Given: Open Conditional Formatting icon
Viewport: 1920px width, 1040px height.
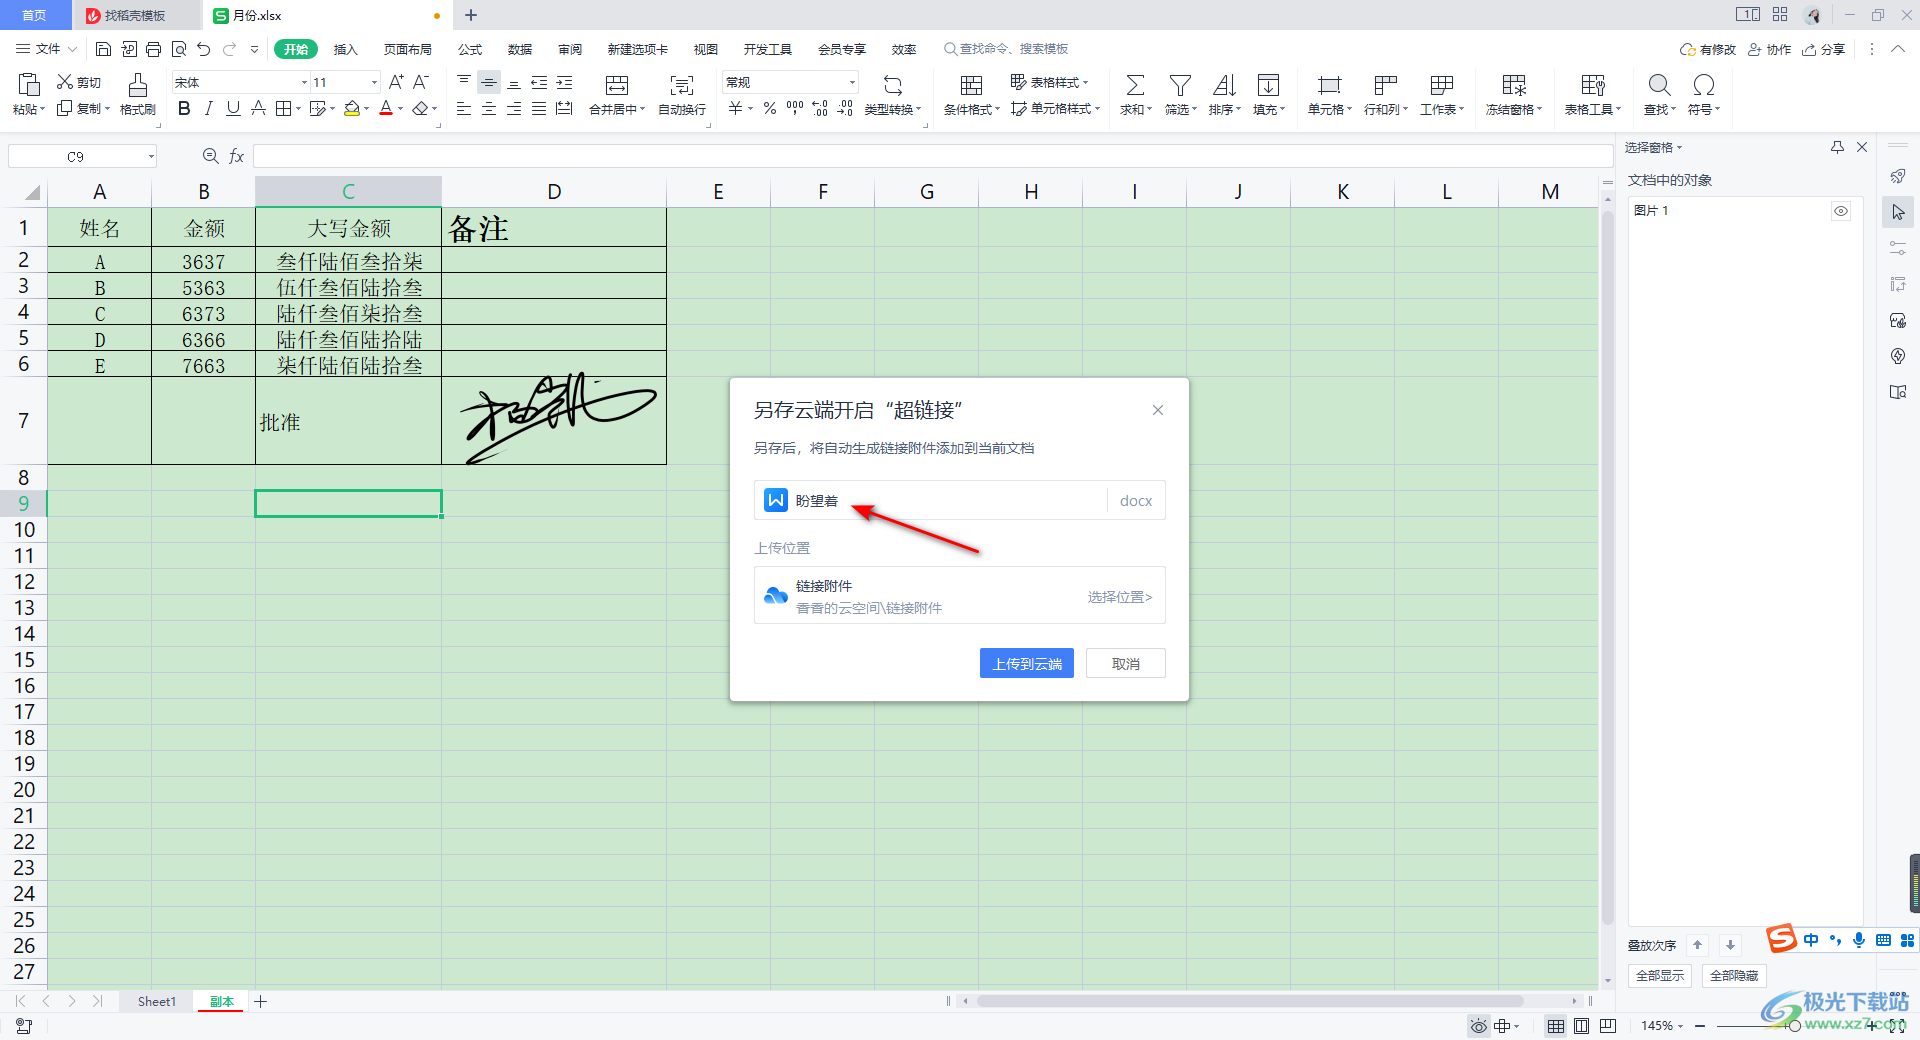Looking at the screenshot, I should tap(971, 85).
